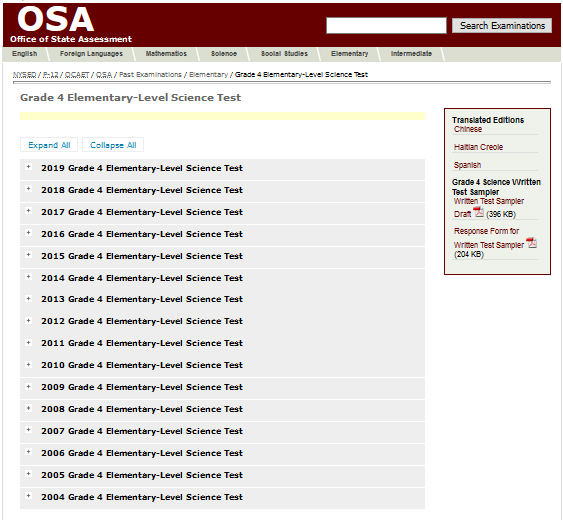Screen dimensions: 563x520
Task: Click the 2019 Grade 4 Elementary-Level Science Test title
Action: coord(142,168)
